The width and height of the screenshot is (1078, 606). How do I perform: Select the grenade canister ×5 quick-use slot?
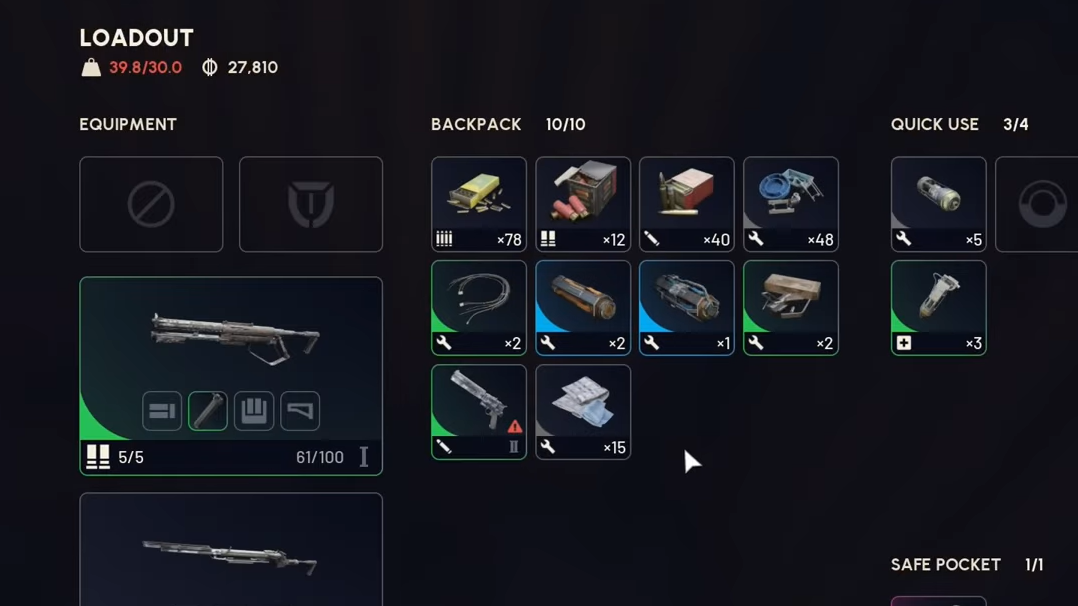(x=938, y=204)
